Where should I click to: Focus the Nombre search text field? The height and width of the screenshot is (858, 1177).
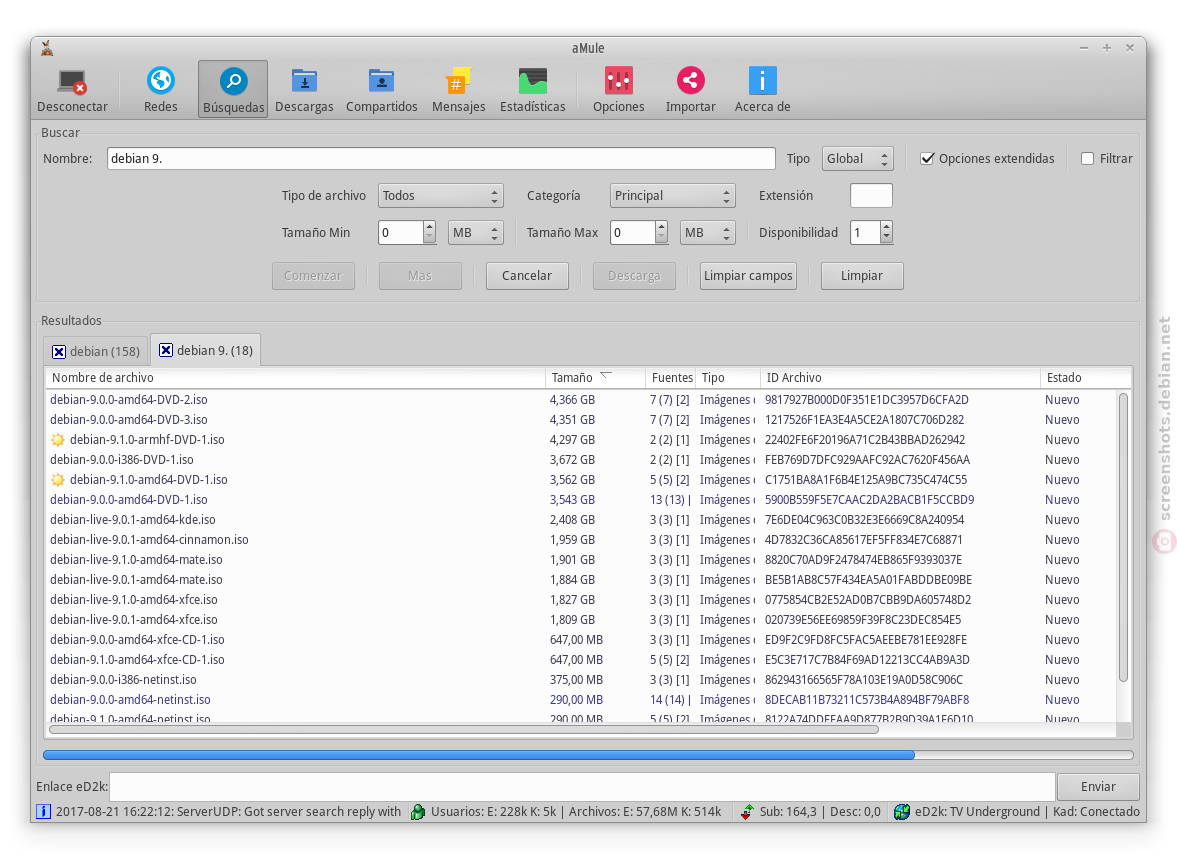441,158
